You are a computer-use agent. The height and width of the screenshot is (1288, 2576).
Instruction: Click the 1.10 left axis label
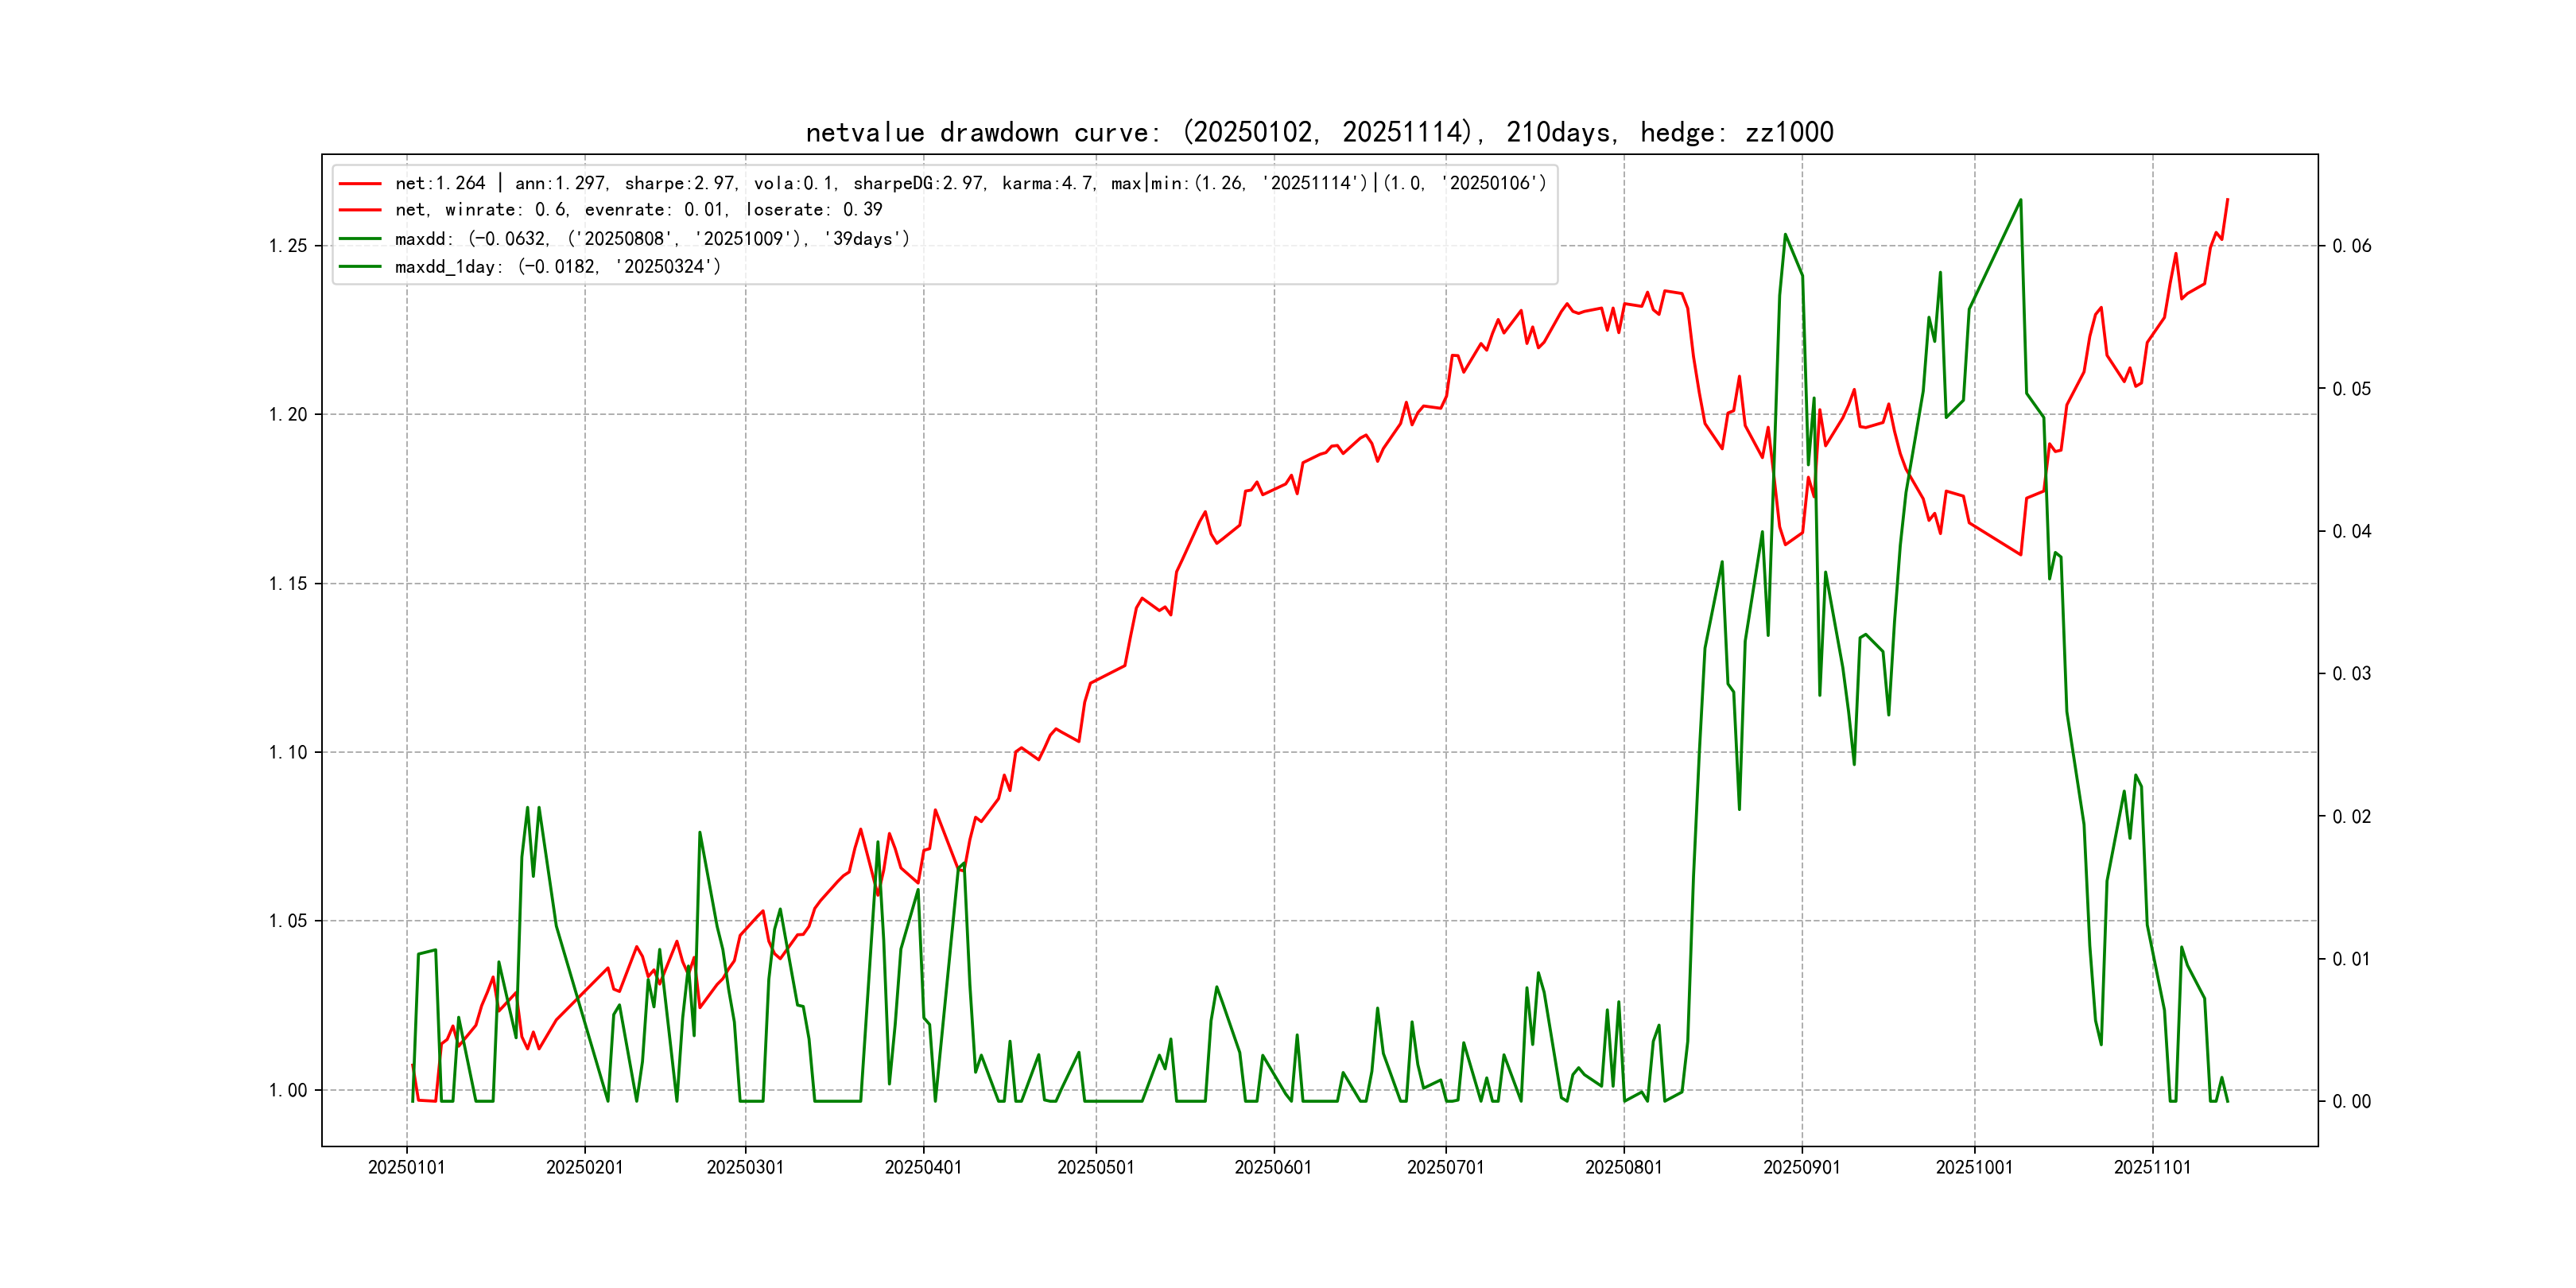(x=287, y=753)
